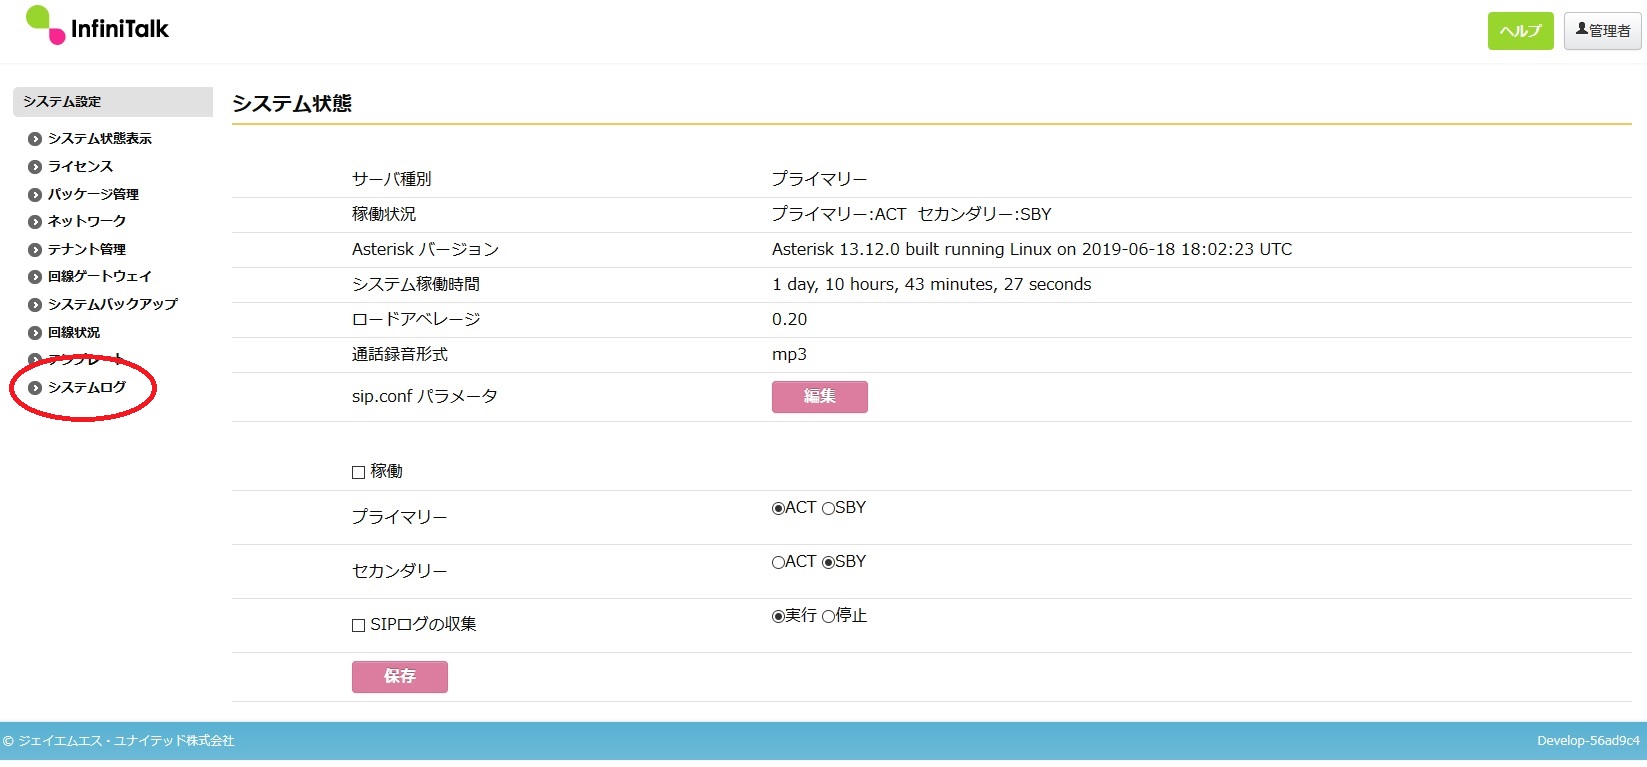Open テナント管理 page
Screen dimensions: 1647x767
pos(87,250)
